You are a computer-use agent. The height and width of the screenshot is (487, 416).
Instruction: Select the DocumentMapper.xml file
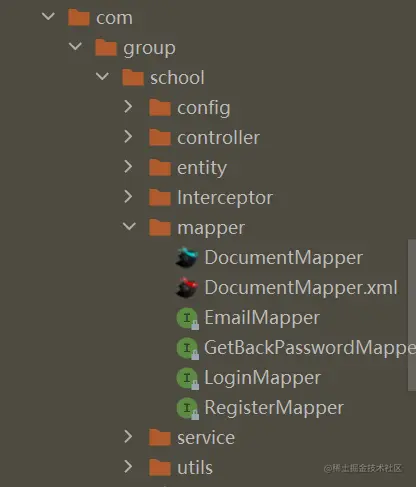pos(301,287)
